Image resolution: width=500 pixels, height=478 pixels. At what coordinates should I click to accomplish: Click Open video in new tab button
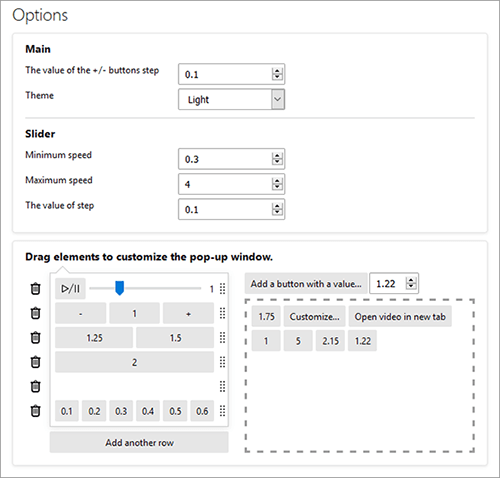[400, 316]
